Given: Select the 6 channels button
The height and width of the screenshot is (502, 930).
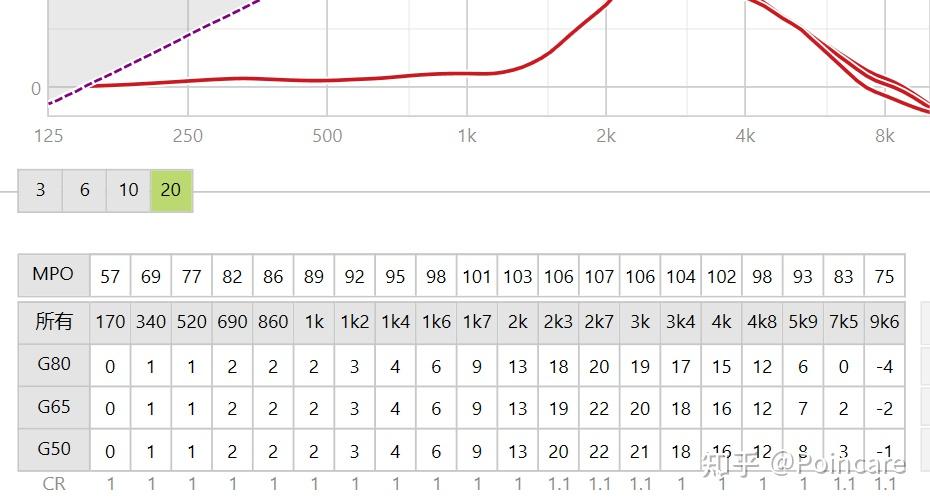Looking at the screenshot, I should pyautogui.click(x=84, y=190).
